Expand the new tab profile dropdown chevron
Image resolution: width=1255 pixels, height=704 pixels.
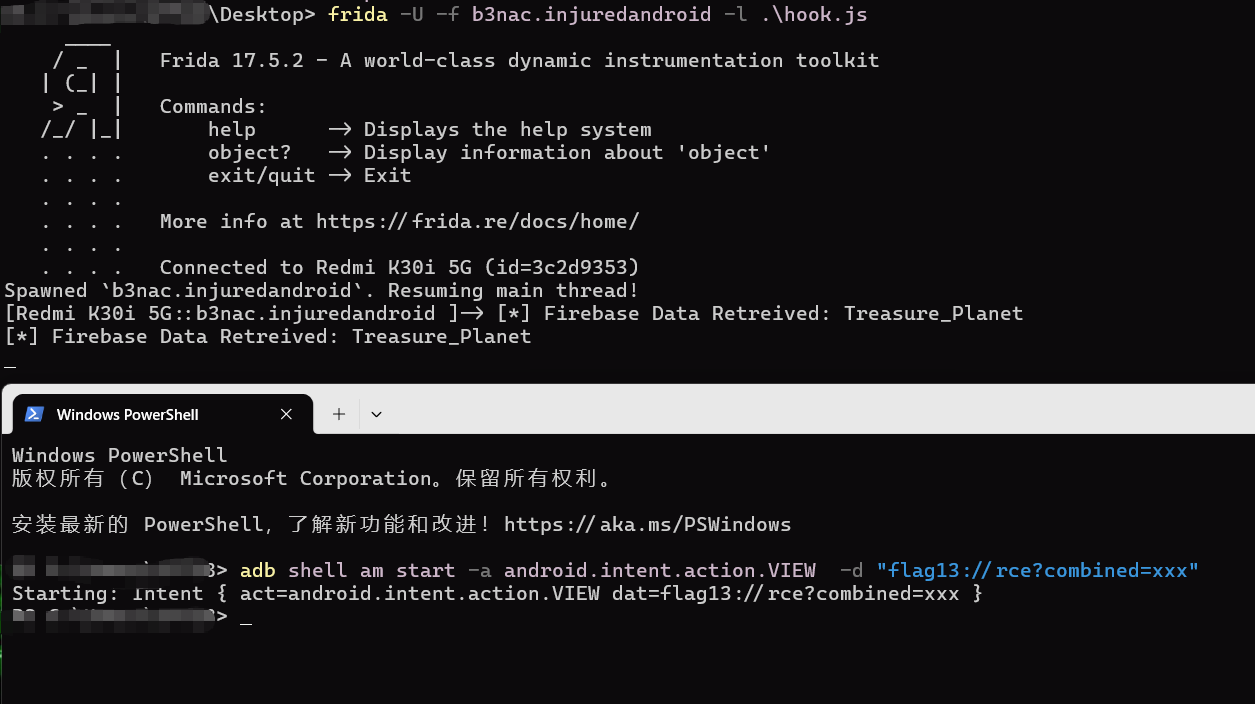point(376,414)
